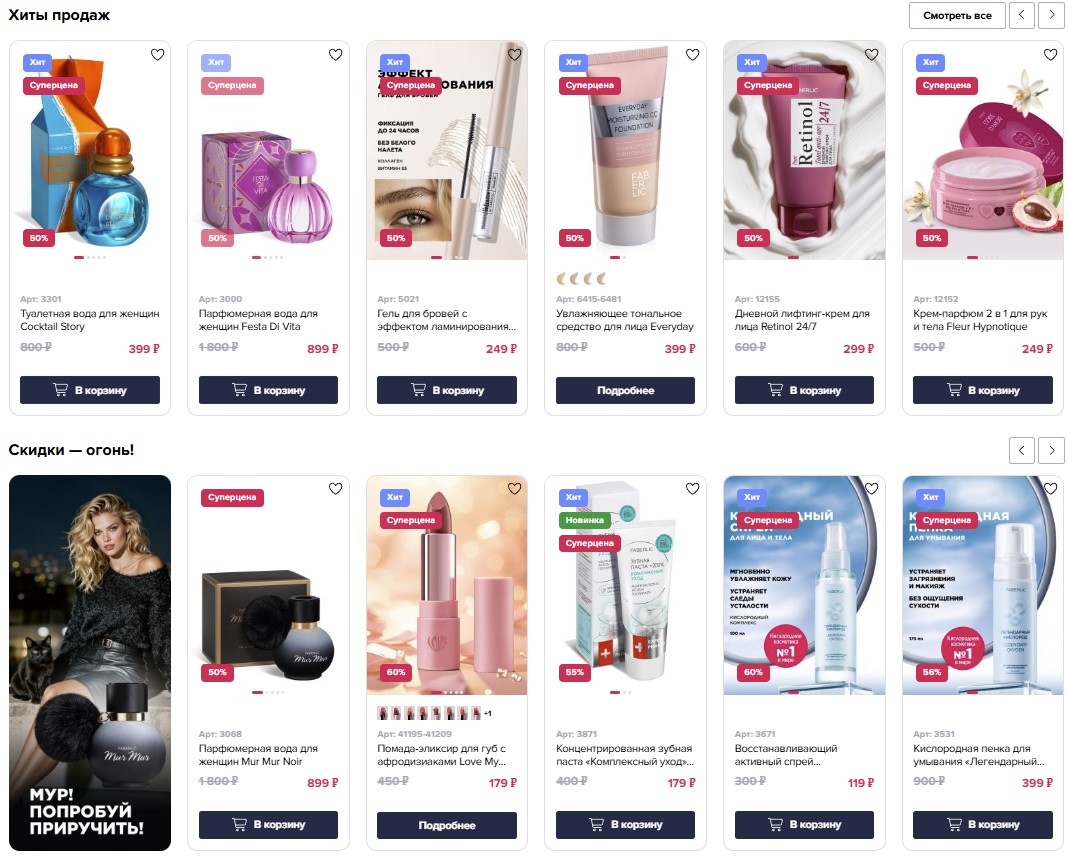The width and height of the screenshot is (1068, 857).
Task: Add brow gel 5021 to cart
Action: [447, 390]
